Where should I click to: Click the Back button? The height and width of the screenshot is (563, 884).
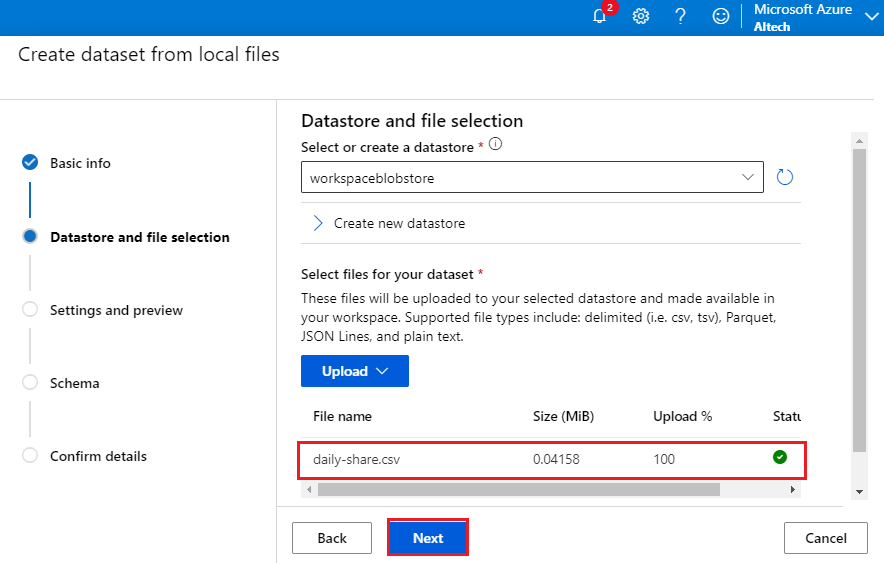[332, 538]
